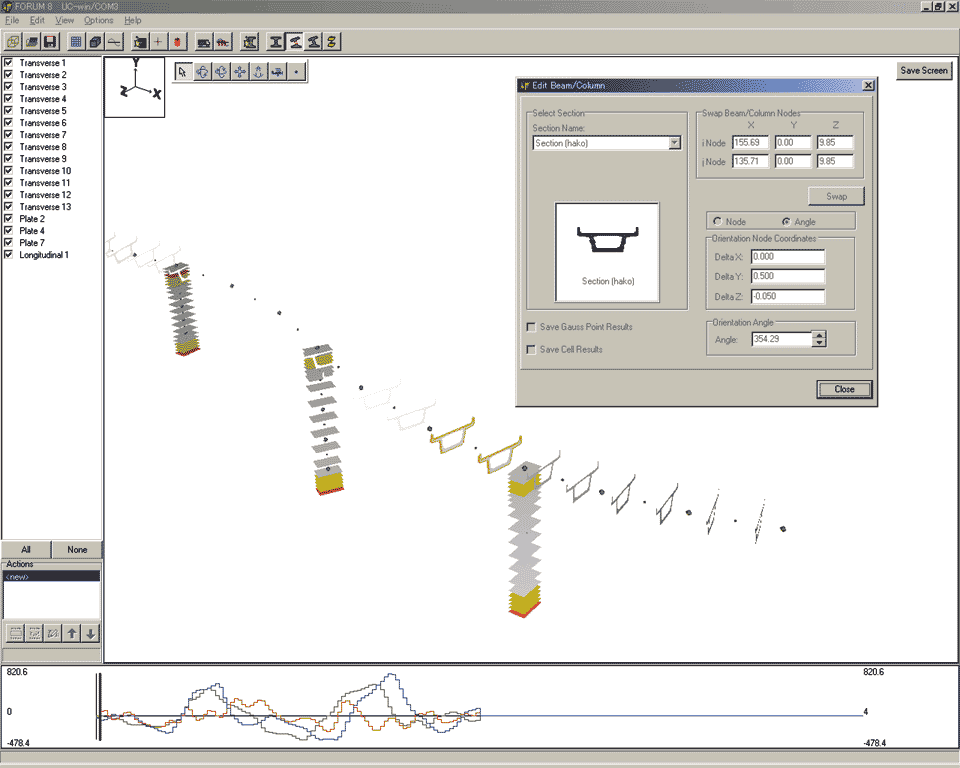Screen dimensions: 960x768
Task: Select the arrow pointer selection tool
Action: [183, 72]
